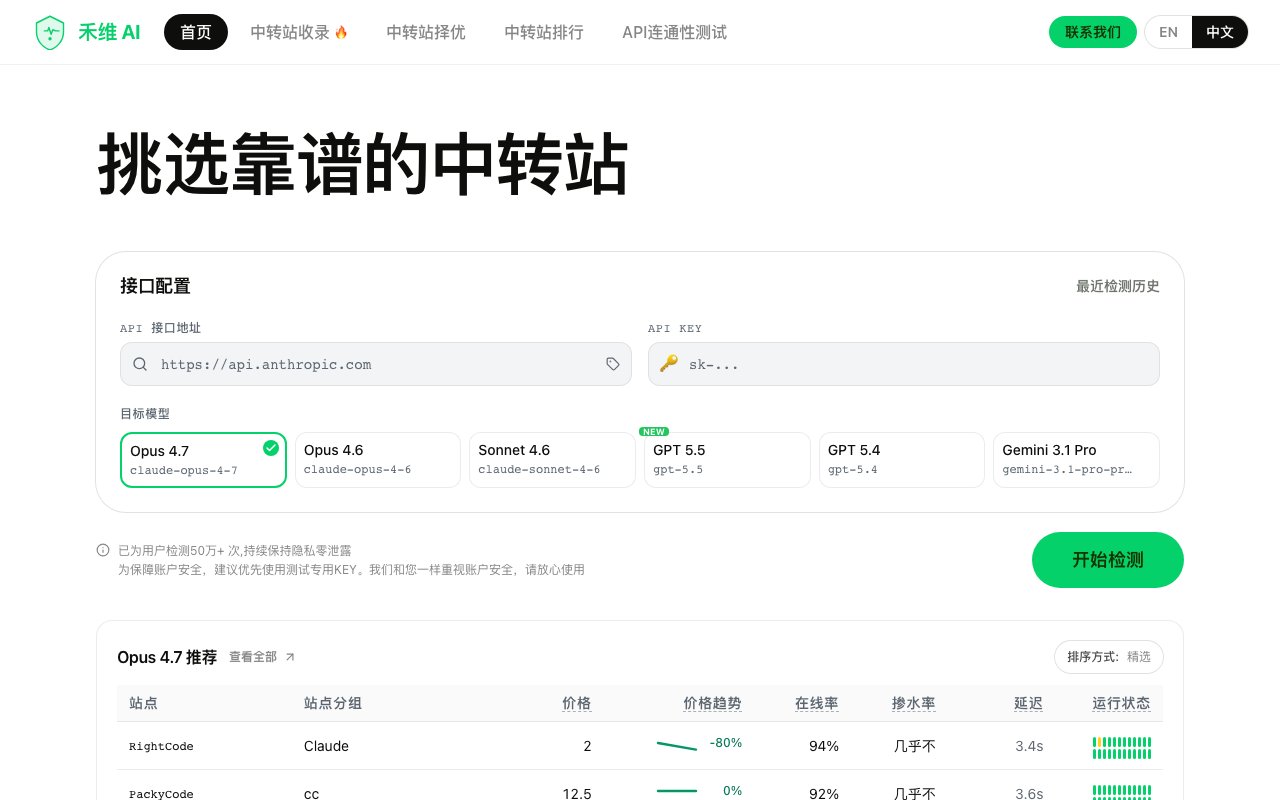
Task: Click the info icon beside privacy notice
Action: pyautogui.click(x=103, y=550)
